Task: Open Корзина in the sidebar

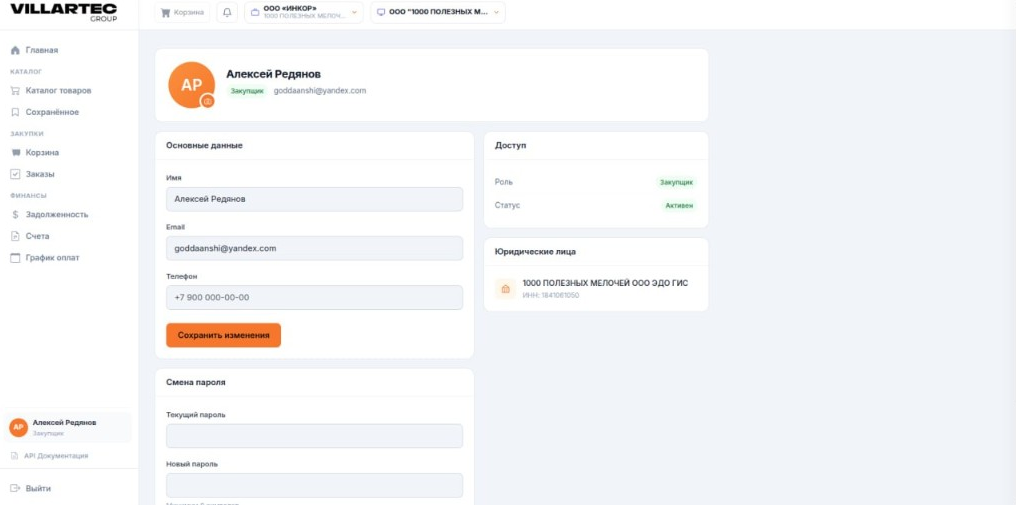Action: (42, 153)
